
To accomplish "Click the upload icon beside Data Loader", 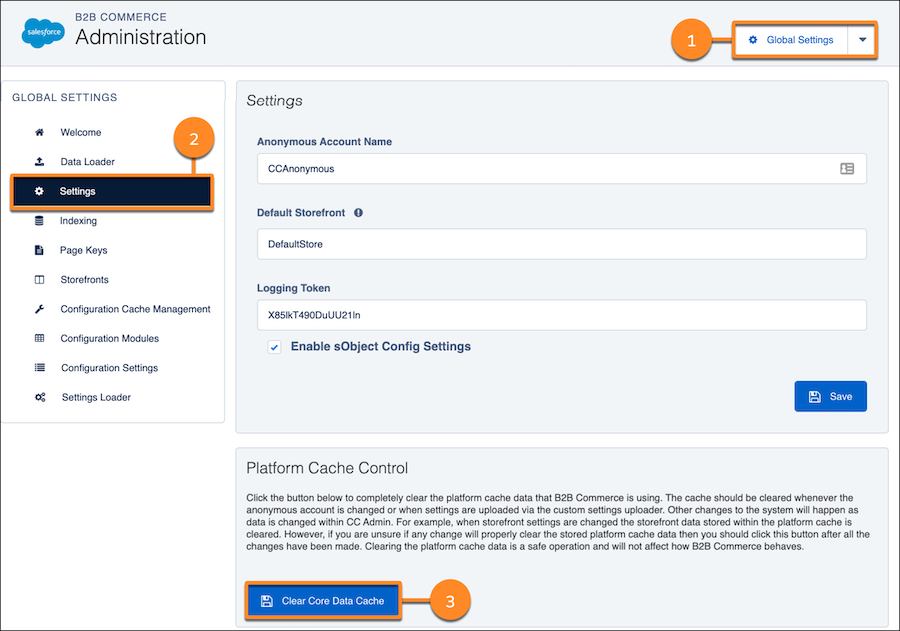I will (x=39, y=161).
